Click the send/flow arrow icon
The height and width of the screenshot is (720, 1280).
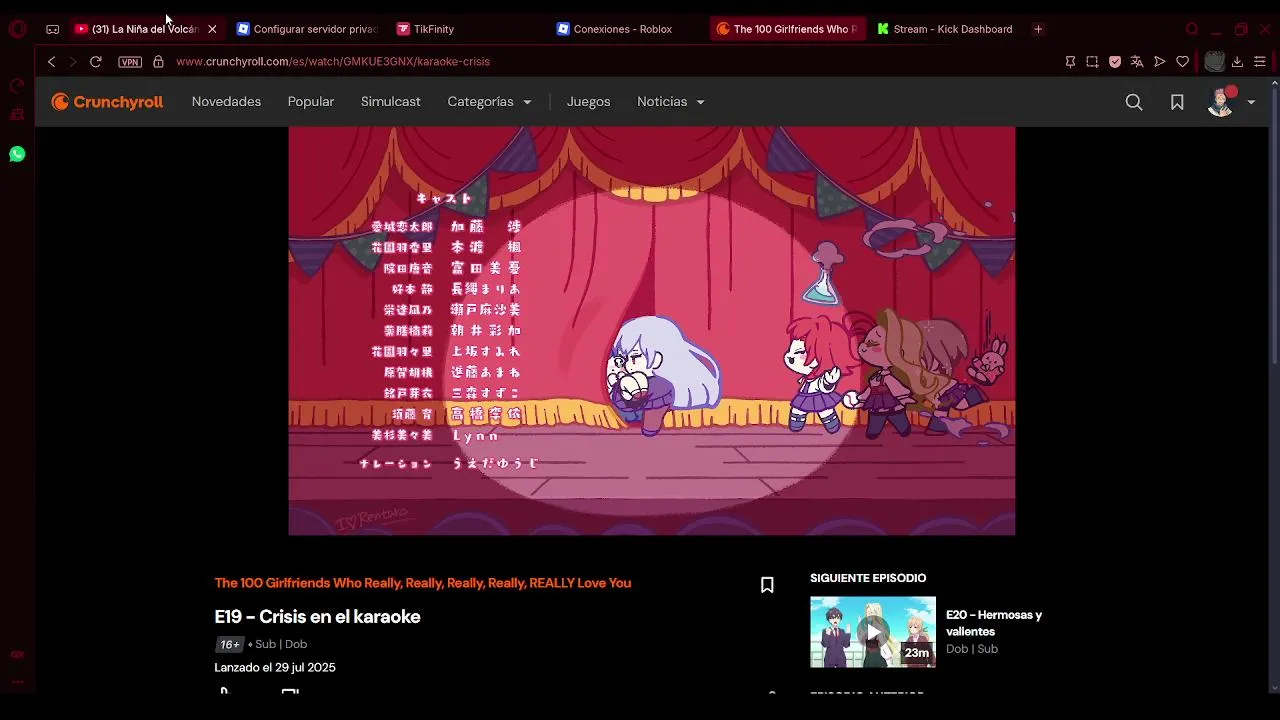pos(1159,62)
